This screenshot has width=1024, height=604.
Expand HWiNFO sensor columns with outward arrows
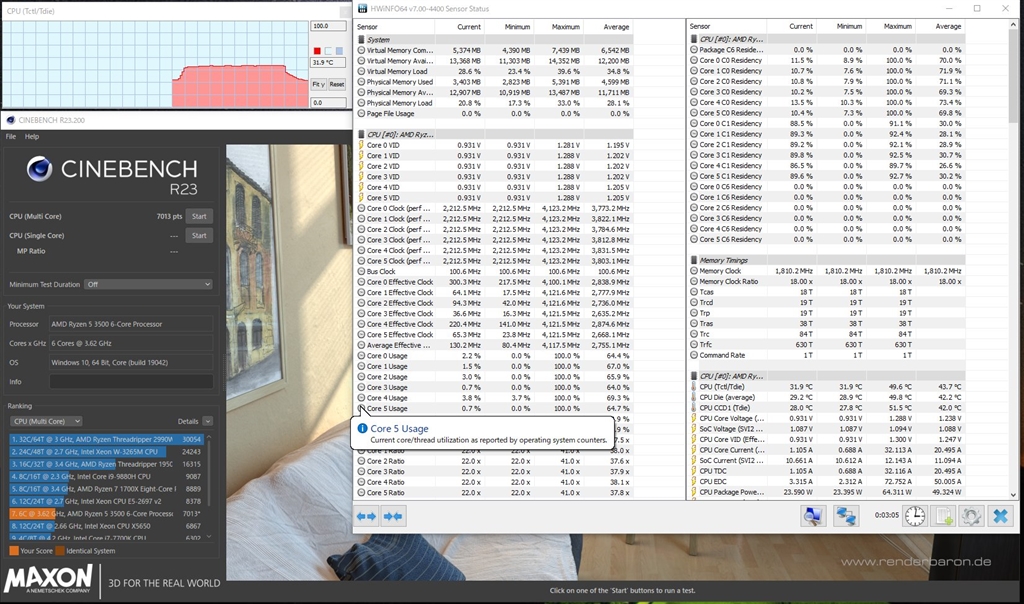coord(366,517)
